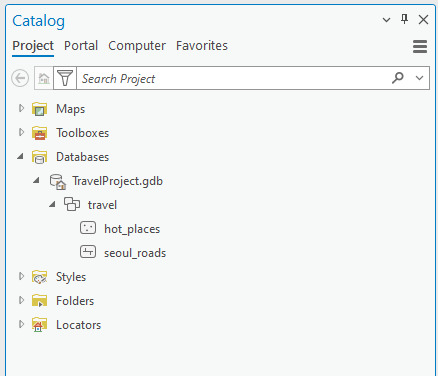Screen dimensions: 438x376
Task: Switch to the Computer tab
Action: point(137,46)
